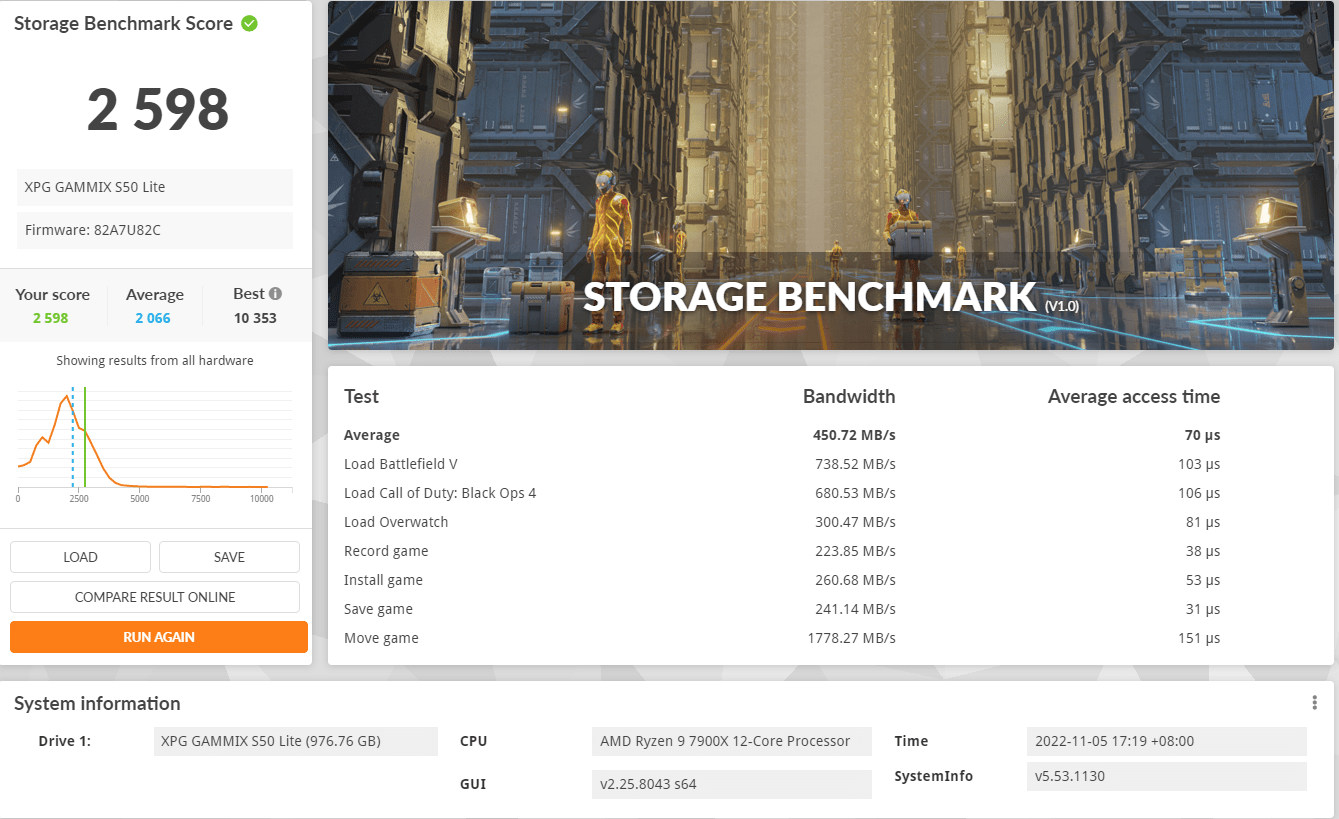Click the Storage Benchmark banner image
Screen dimensions: 1339x819
831,176
